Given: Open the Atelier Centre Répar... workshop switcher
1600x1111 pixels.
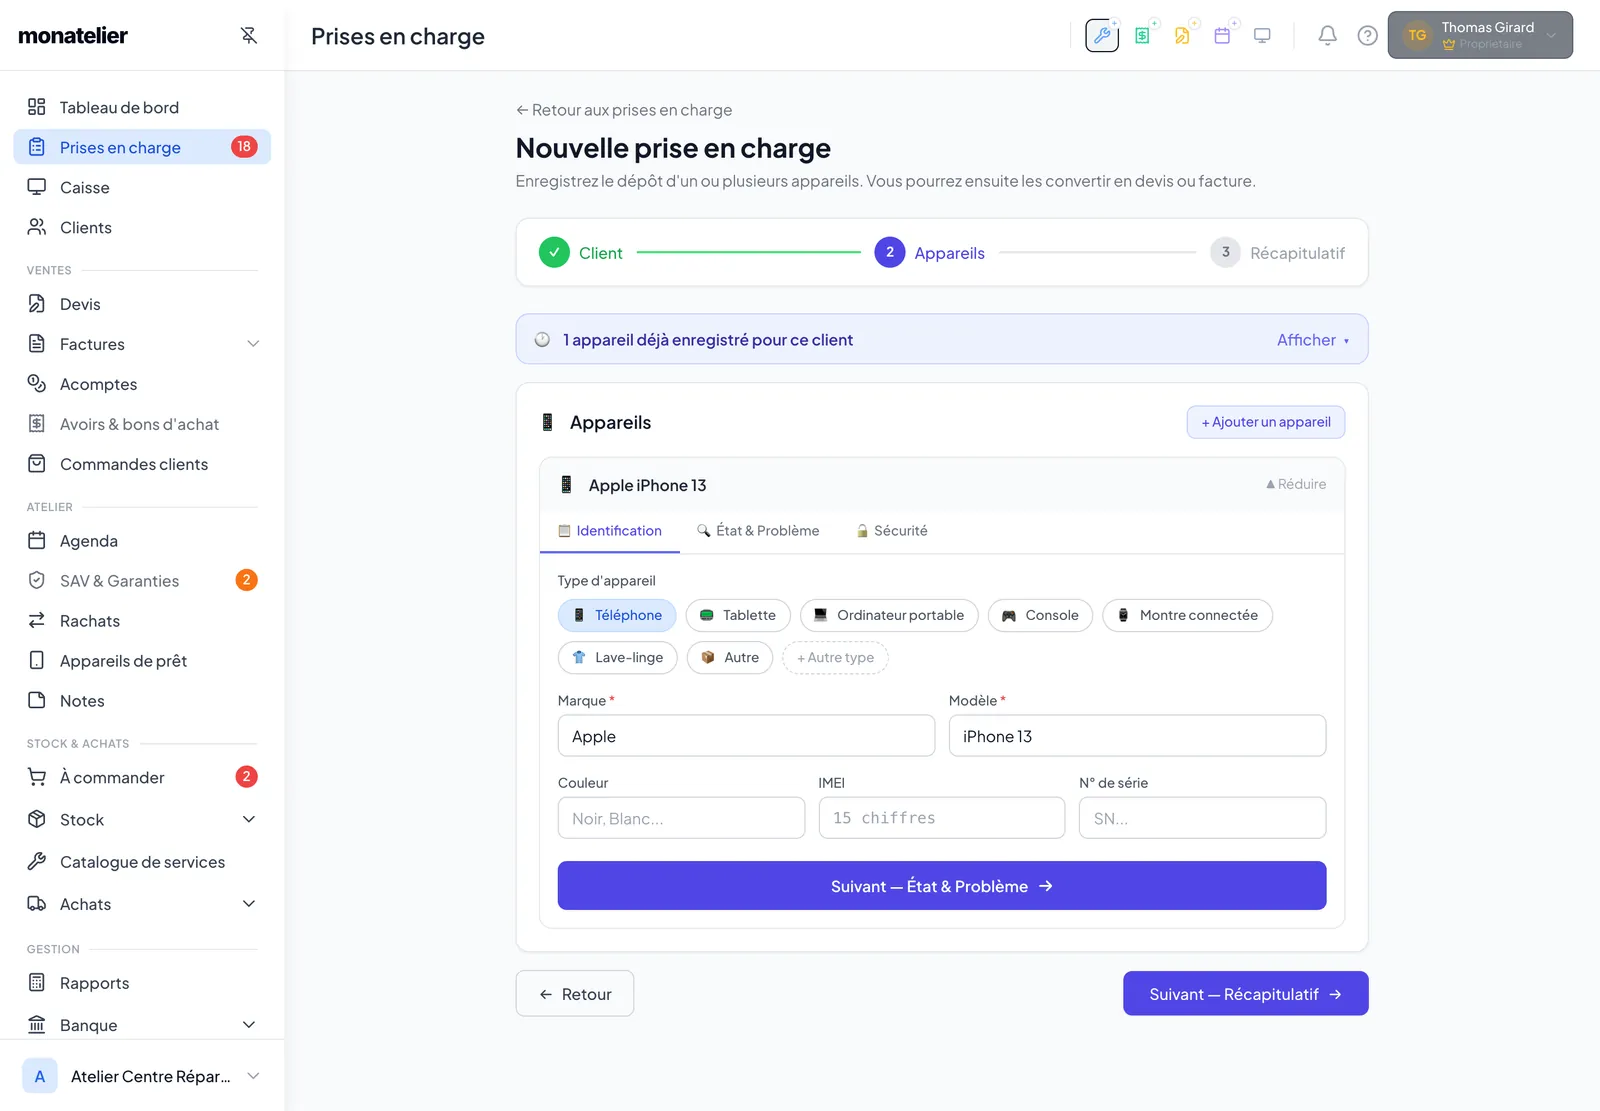Looking at the screenshot, I should [142, 1076].
